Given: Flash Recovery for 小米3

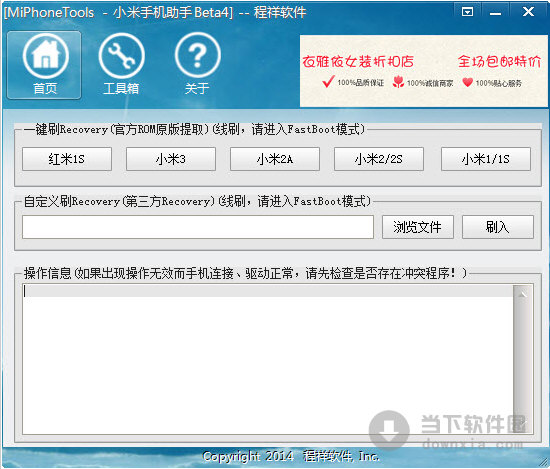Looking at the screenshot, I should coord(171,159).
